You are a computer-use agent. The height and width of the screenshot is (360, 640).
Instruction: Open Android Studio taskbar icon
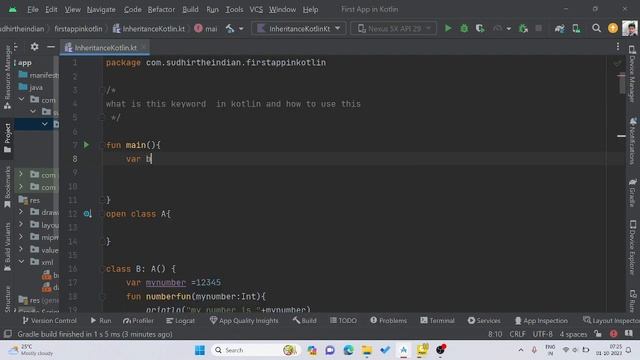403,350
